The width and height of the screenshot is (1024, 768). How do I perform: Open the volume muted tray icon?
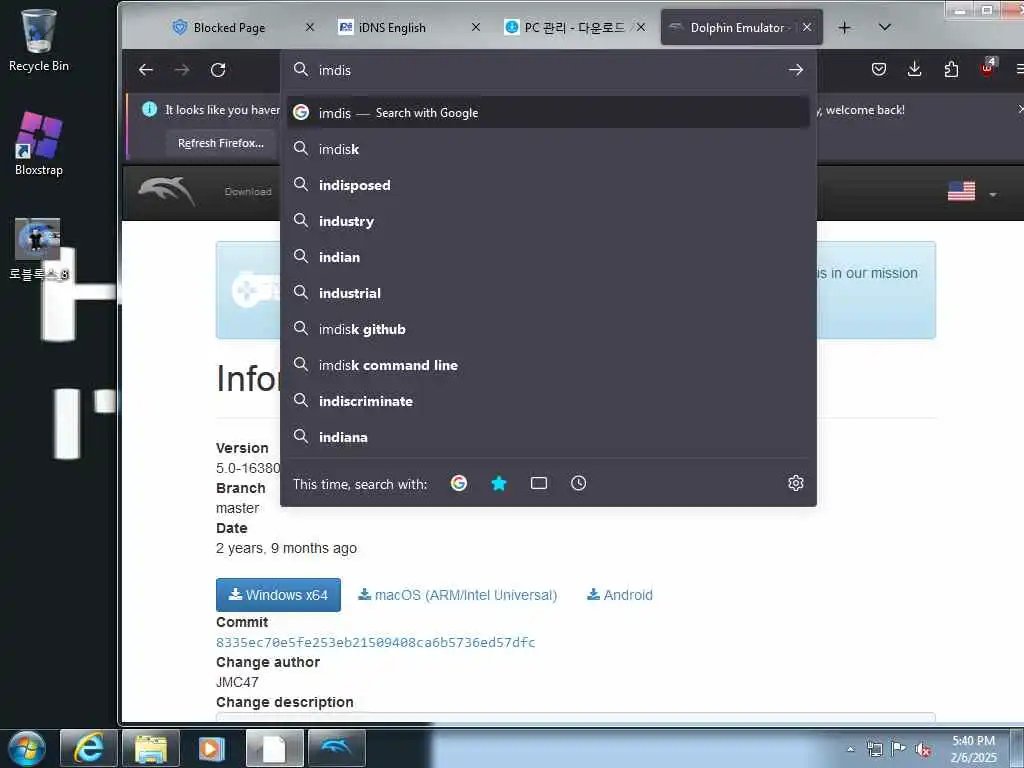click(x=923, y=749)
